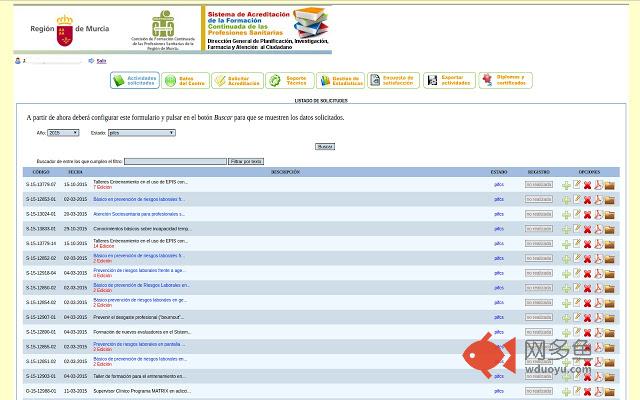
Task: Delete the Atención Sociosanitaria request
Action: click(x=587, y=215)
